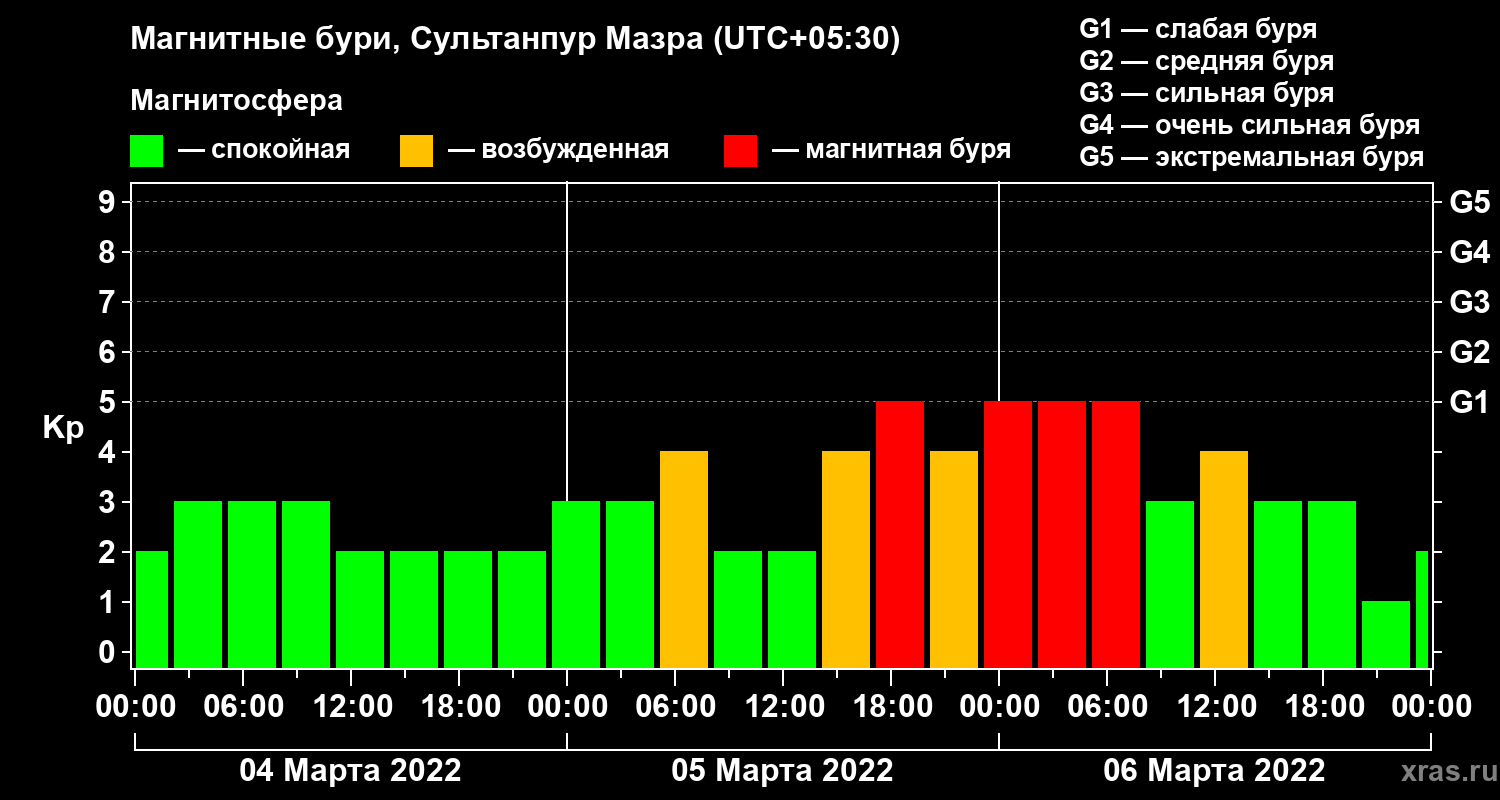Click the '04 Марта 2022' date label
Image resolution: width=1500 pixels, height=800 pixels.
pyautogui.click(x=350, y=771)
